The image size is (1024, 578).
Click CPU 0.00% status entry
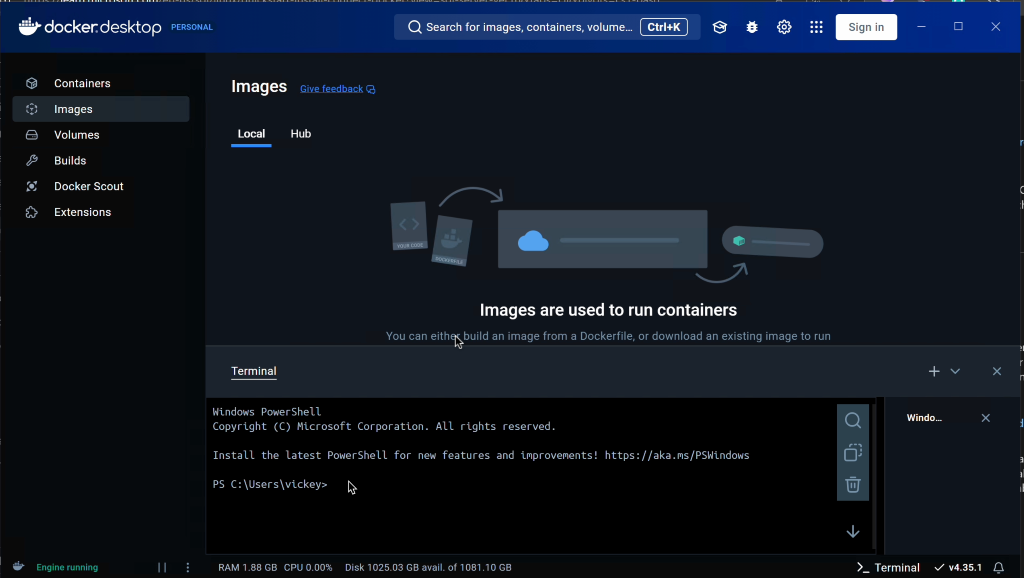[308, 568]
